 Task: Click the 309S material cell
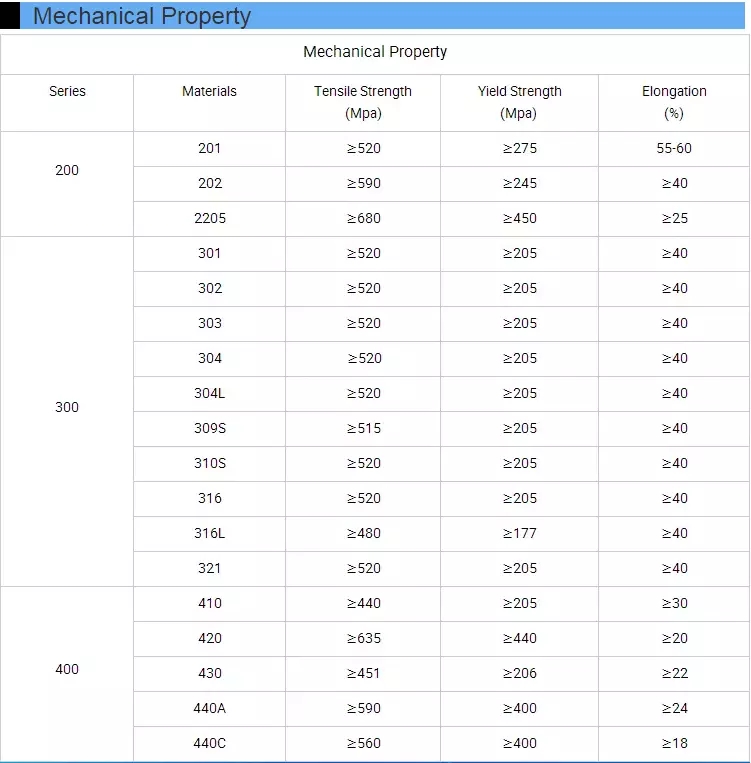click(x=209, y=428)
